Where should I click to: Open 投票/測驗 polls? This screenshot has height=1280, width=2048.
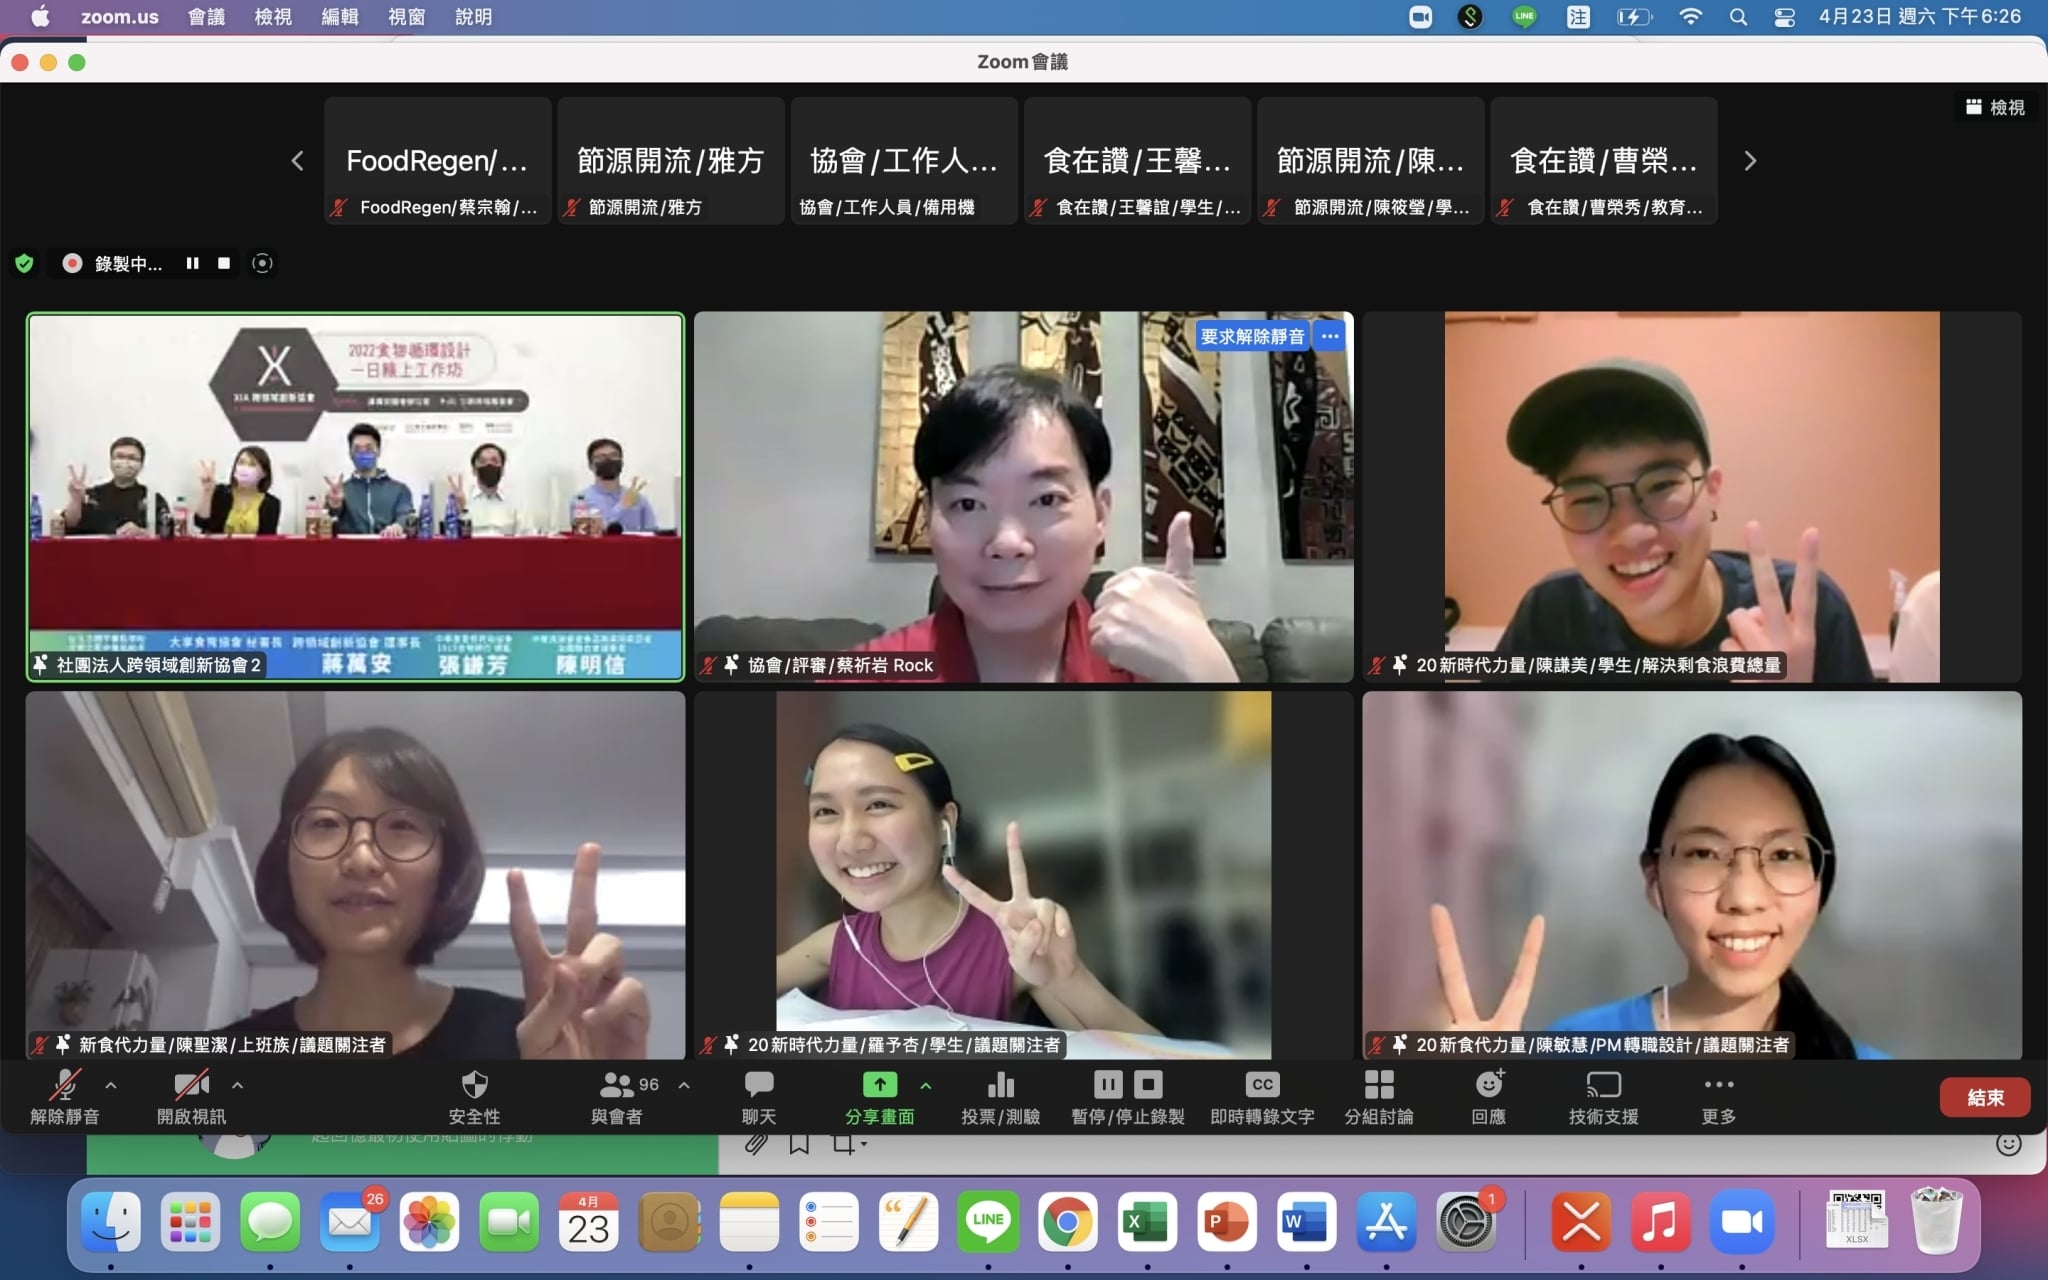pos(1001,1097)
